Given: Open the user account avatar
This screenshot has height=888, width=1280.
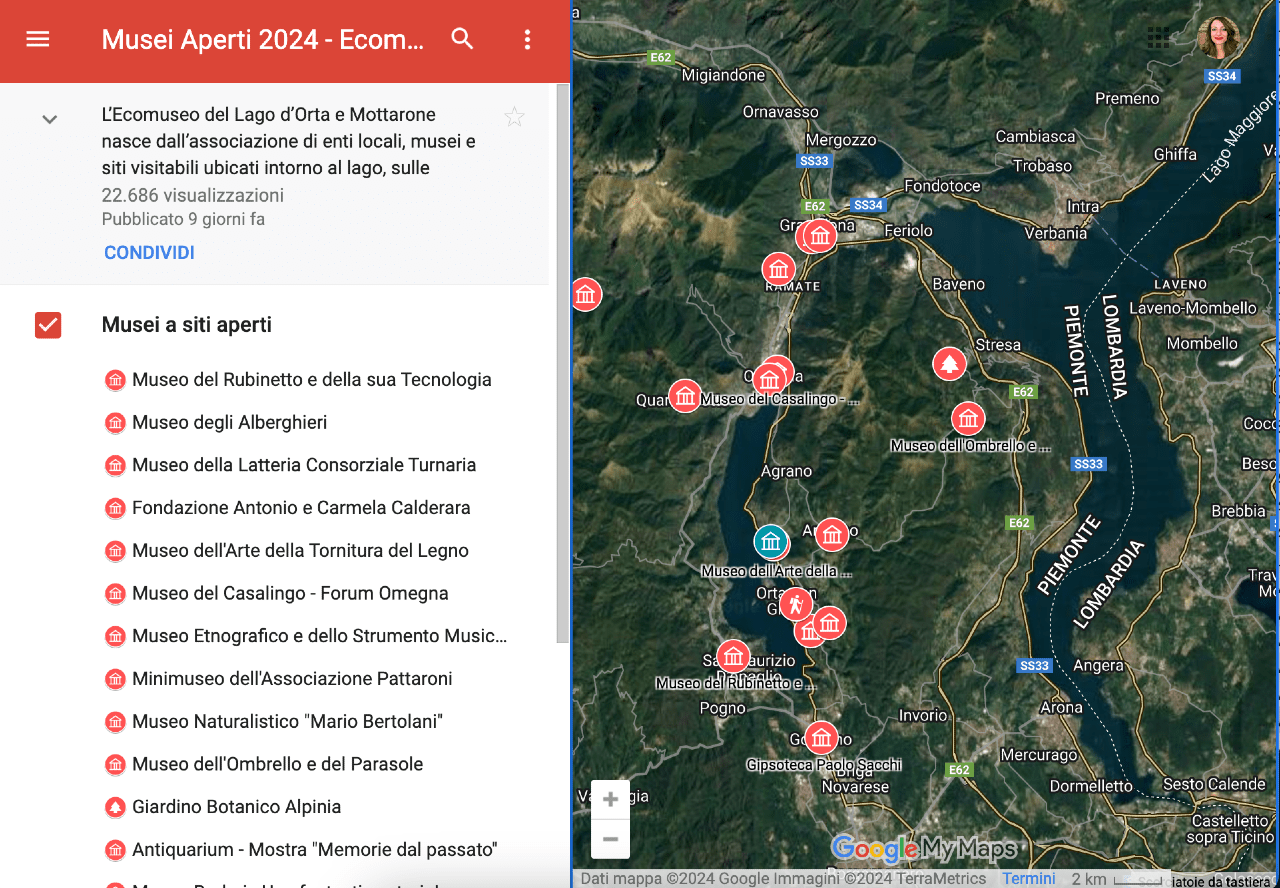Looking at the screenshot, I should click(1218, 38).
